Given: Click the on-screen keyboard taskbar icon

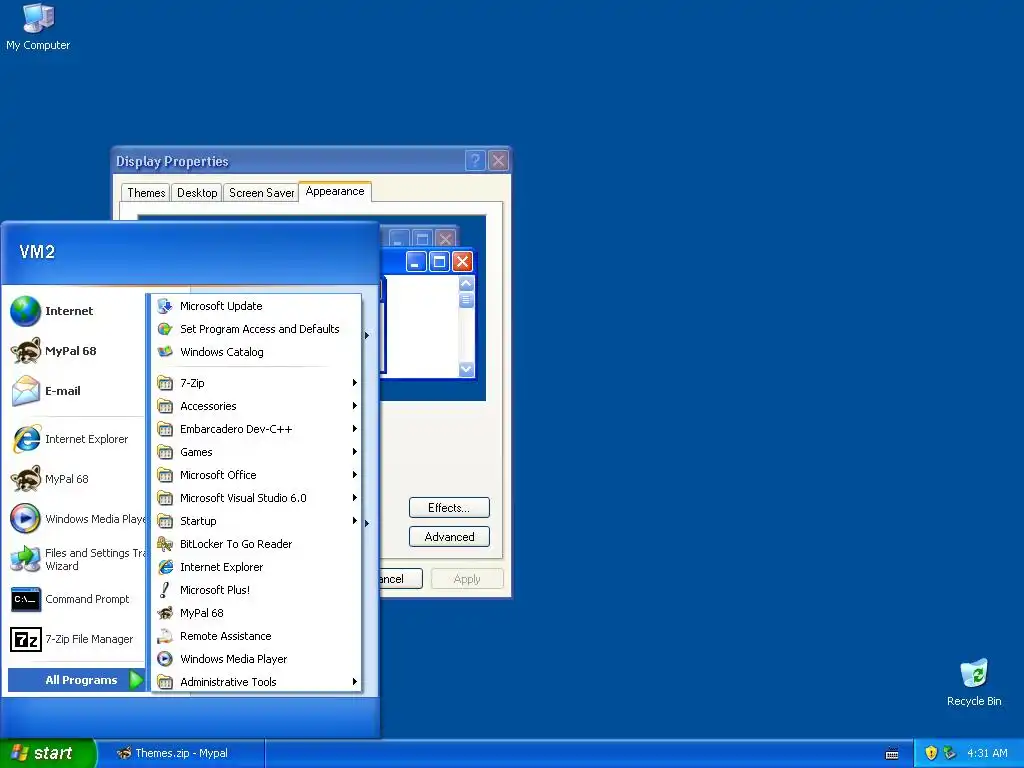Looking at the screenshot, I should (x=891, y=754).
